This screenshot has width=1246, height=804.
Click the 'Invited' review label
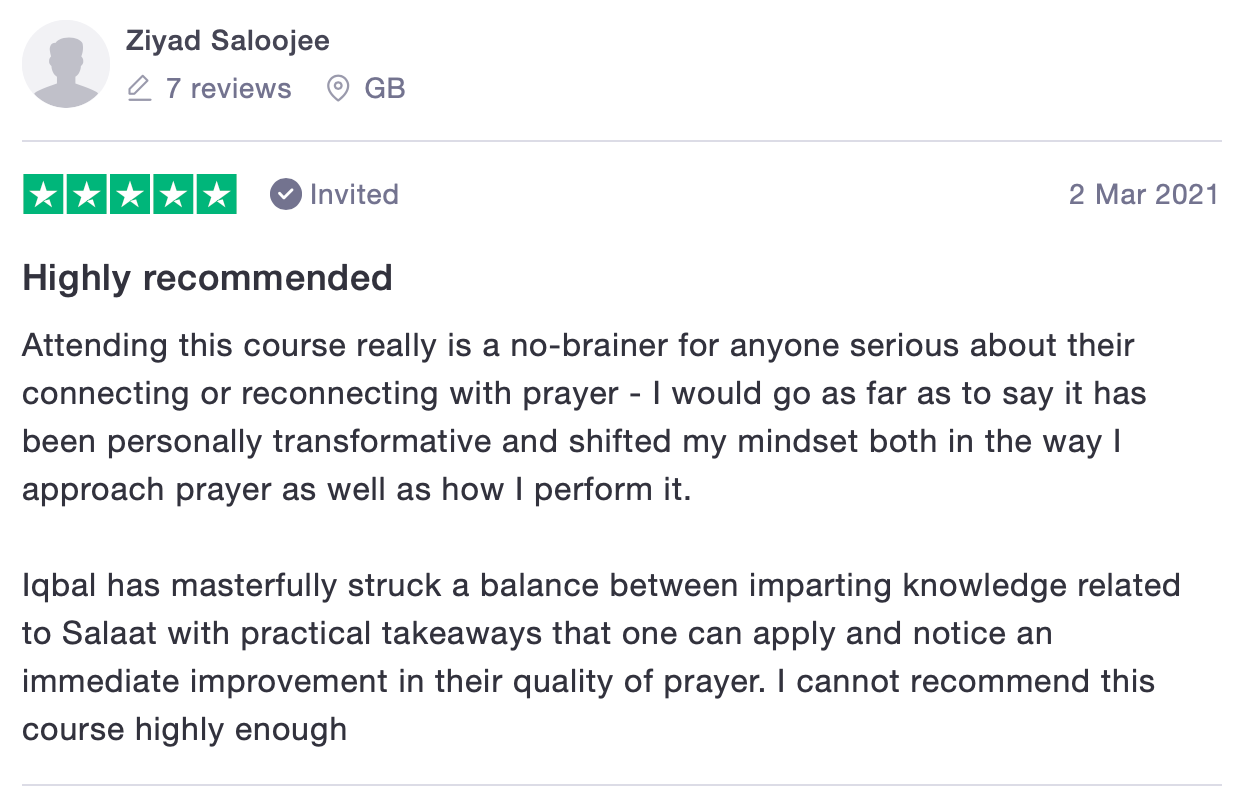(354, 194)
